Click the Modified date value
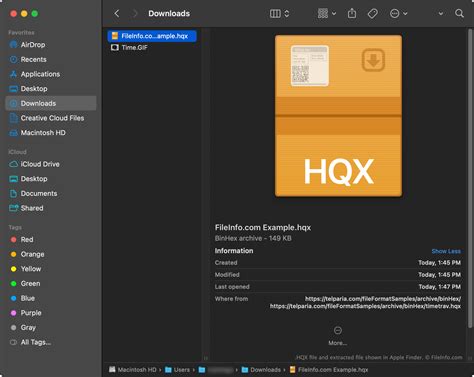The height and width of the screenshot is (377, 474). point(439,275)
